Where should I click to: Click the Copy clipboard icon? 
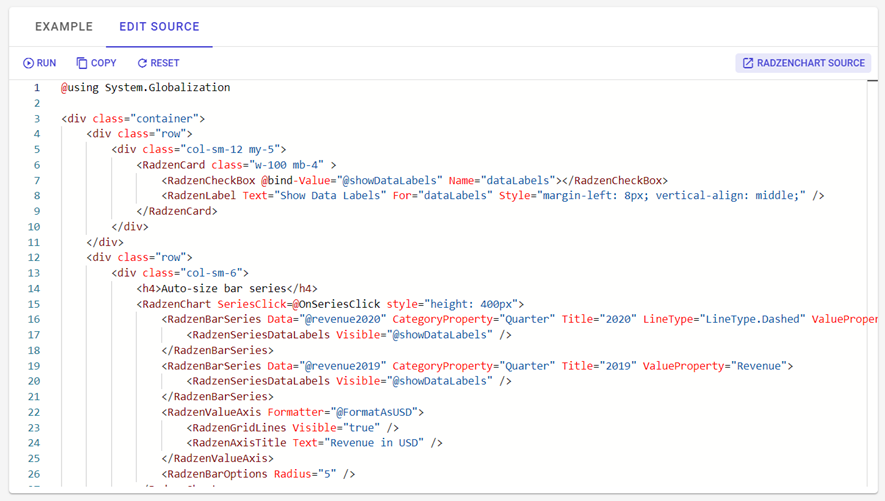[x=82, y=63]
